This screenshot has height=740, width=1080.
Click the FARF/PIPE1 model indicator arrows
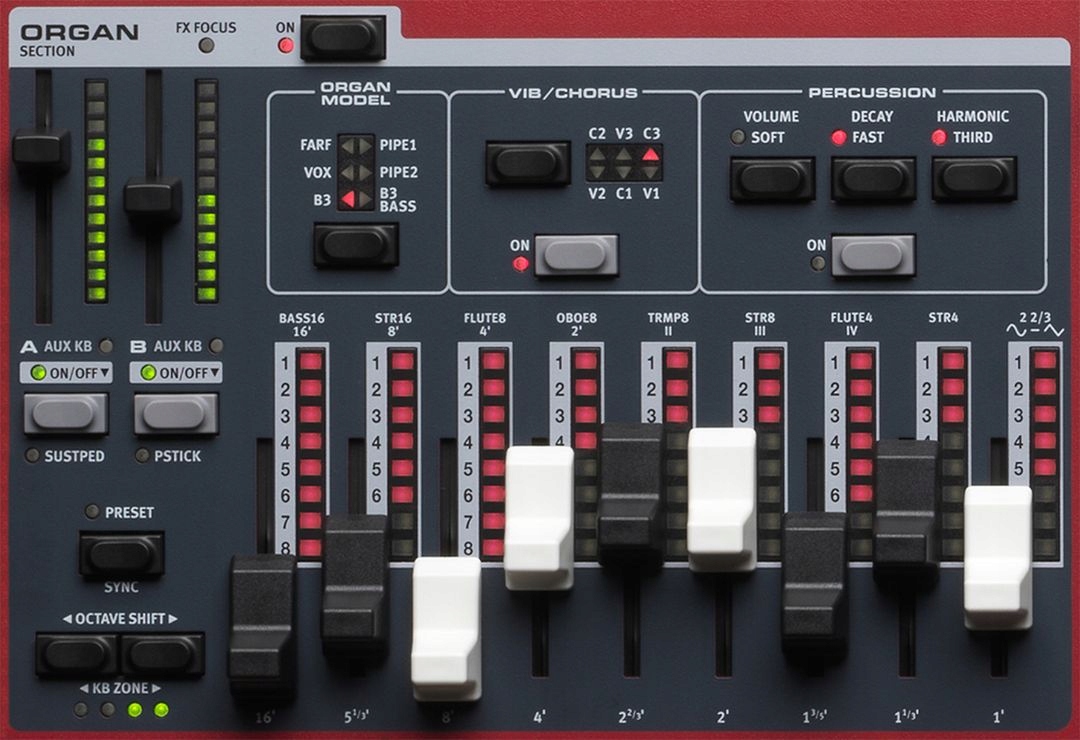356,145
